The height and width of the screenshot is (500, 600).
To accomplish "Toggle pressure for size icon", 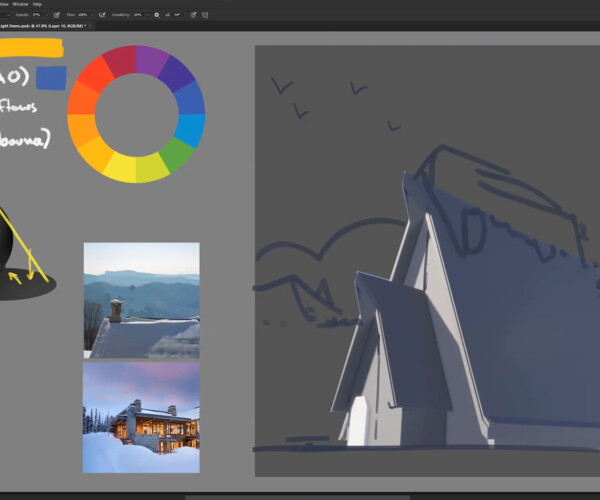I will pos(193,15).
